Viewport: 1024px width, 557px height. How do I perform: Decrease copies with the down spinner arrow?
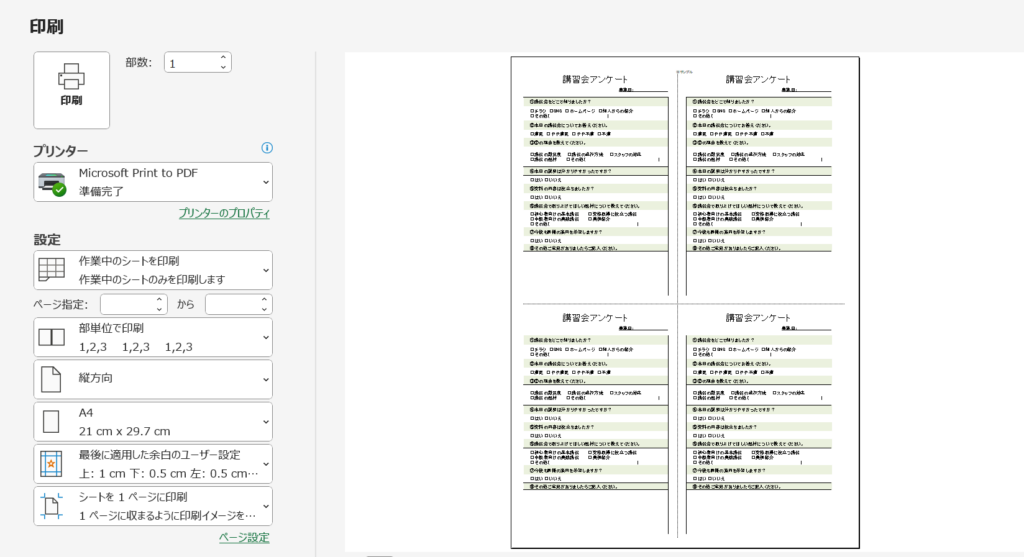coord(223,67)
